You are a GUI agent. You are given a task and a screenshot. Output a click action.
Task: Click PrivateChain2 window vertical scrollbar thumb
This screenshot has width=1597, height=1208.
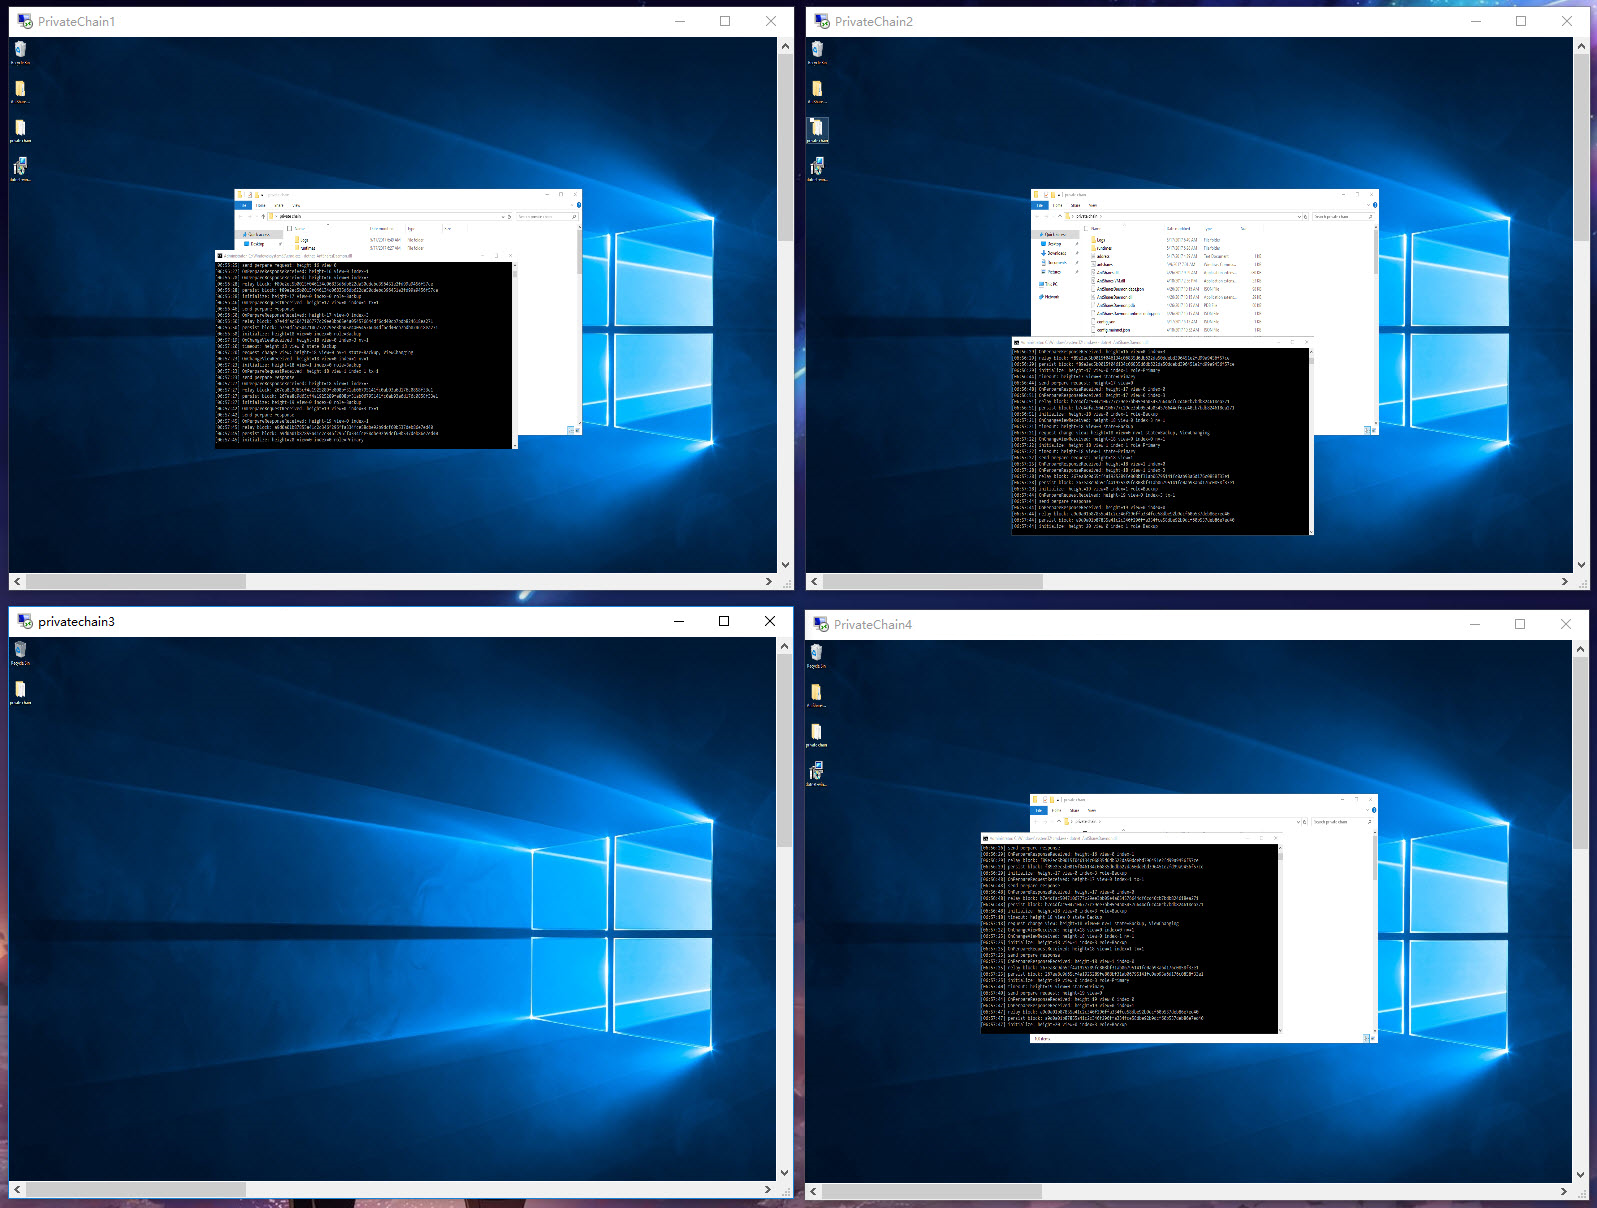click(x=1581, y=148)
